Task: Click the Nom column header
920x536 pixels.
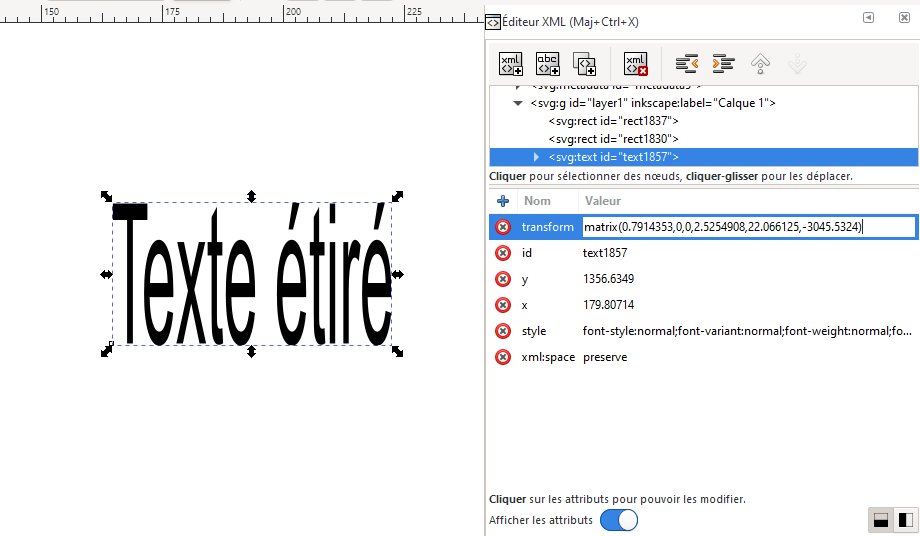Action: [x=537, y=201]
